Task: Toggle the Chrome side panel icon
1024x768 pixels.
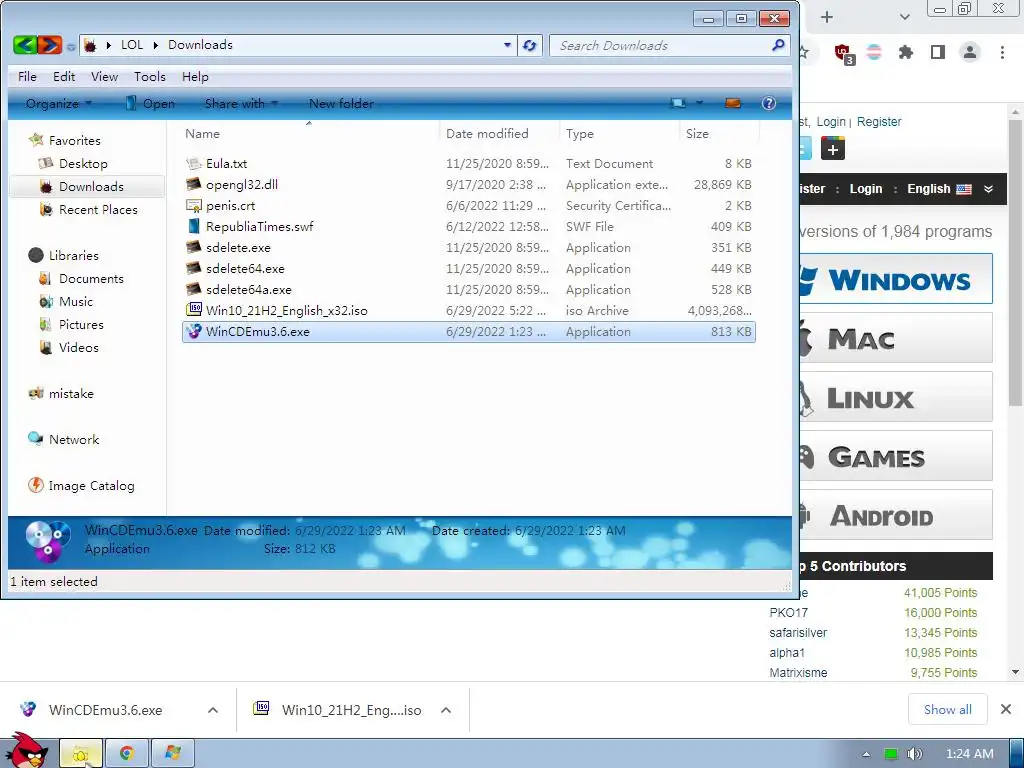Action: (938, 52)
